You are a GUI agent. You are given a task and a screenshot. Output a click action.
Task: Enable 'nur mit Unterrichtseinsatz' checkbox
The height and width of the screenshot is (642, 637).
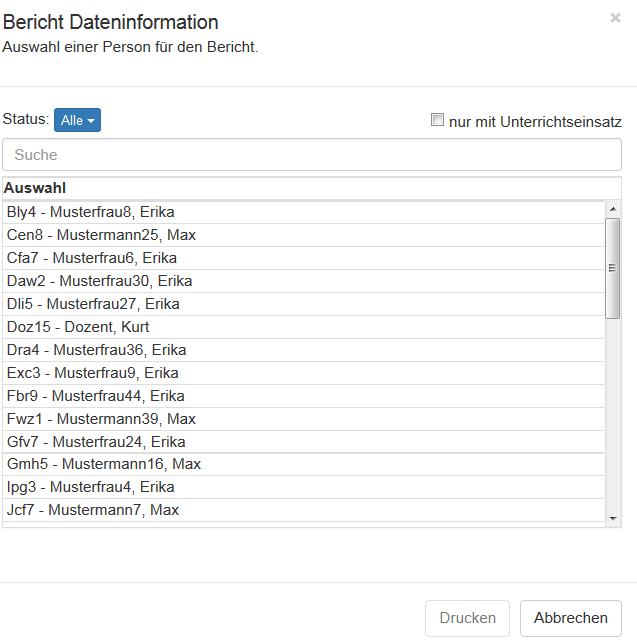(x=437, y=120)
